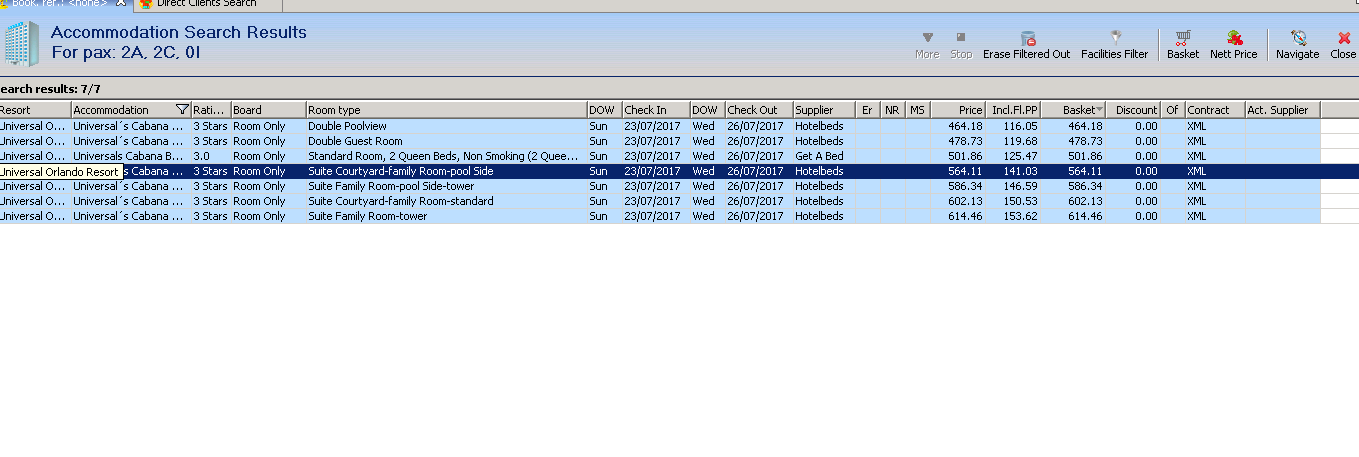The height and width of the screenshot is (457, 1359).
Task: Select the Double Guest Room row
Action: point(679,141)
